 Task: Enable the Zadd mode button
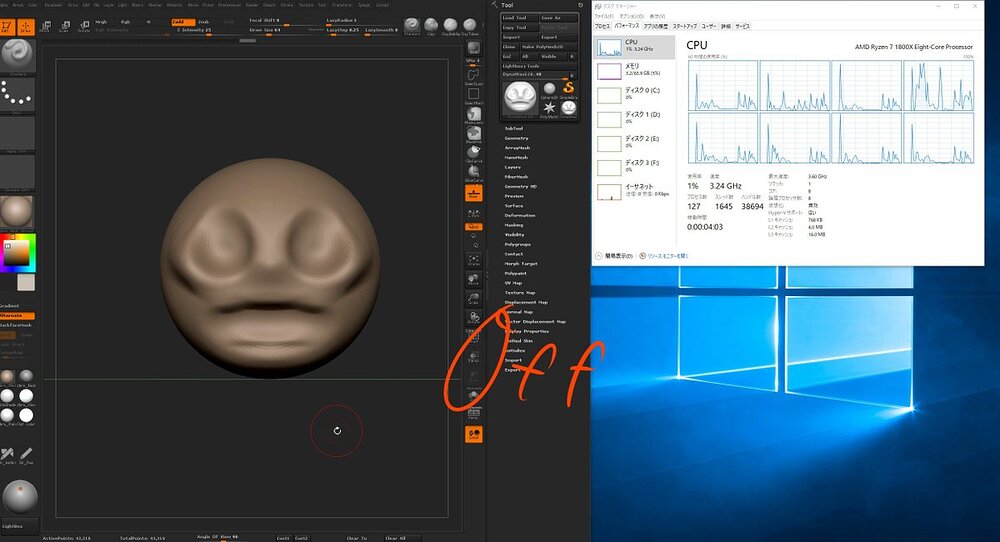[x=182, y=22]
